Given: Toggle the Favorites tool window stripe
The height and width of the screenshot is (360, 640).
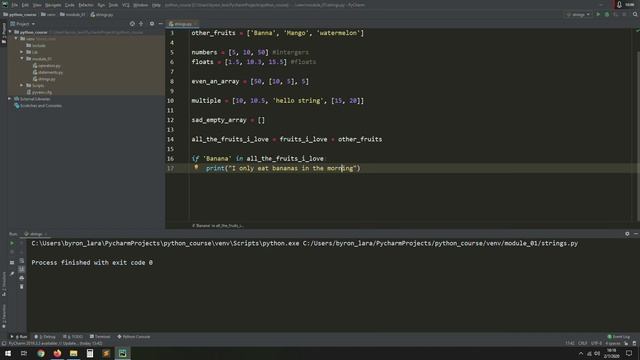Looking at the screenshot, I should click(x=4, y=316).
